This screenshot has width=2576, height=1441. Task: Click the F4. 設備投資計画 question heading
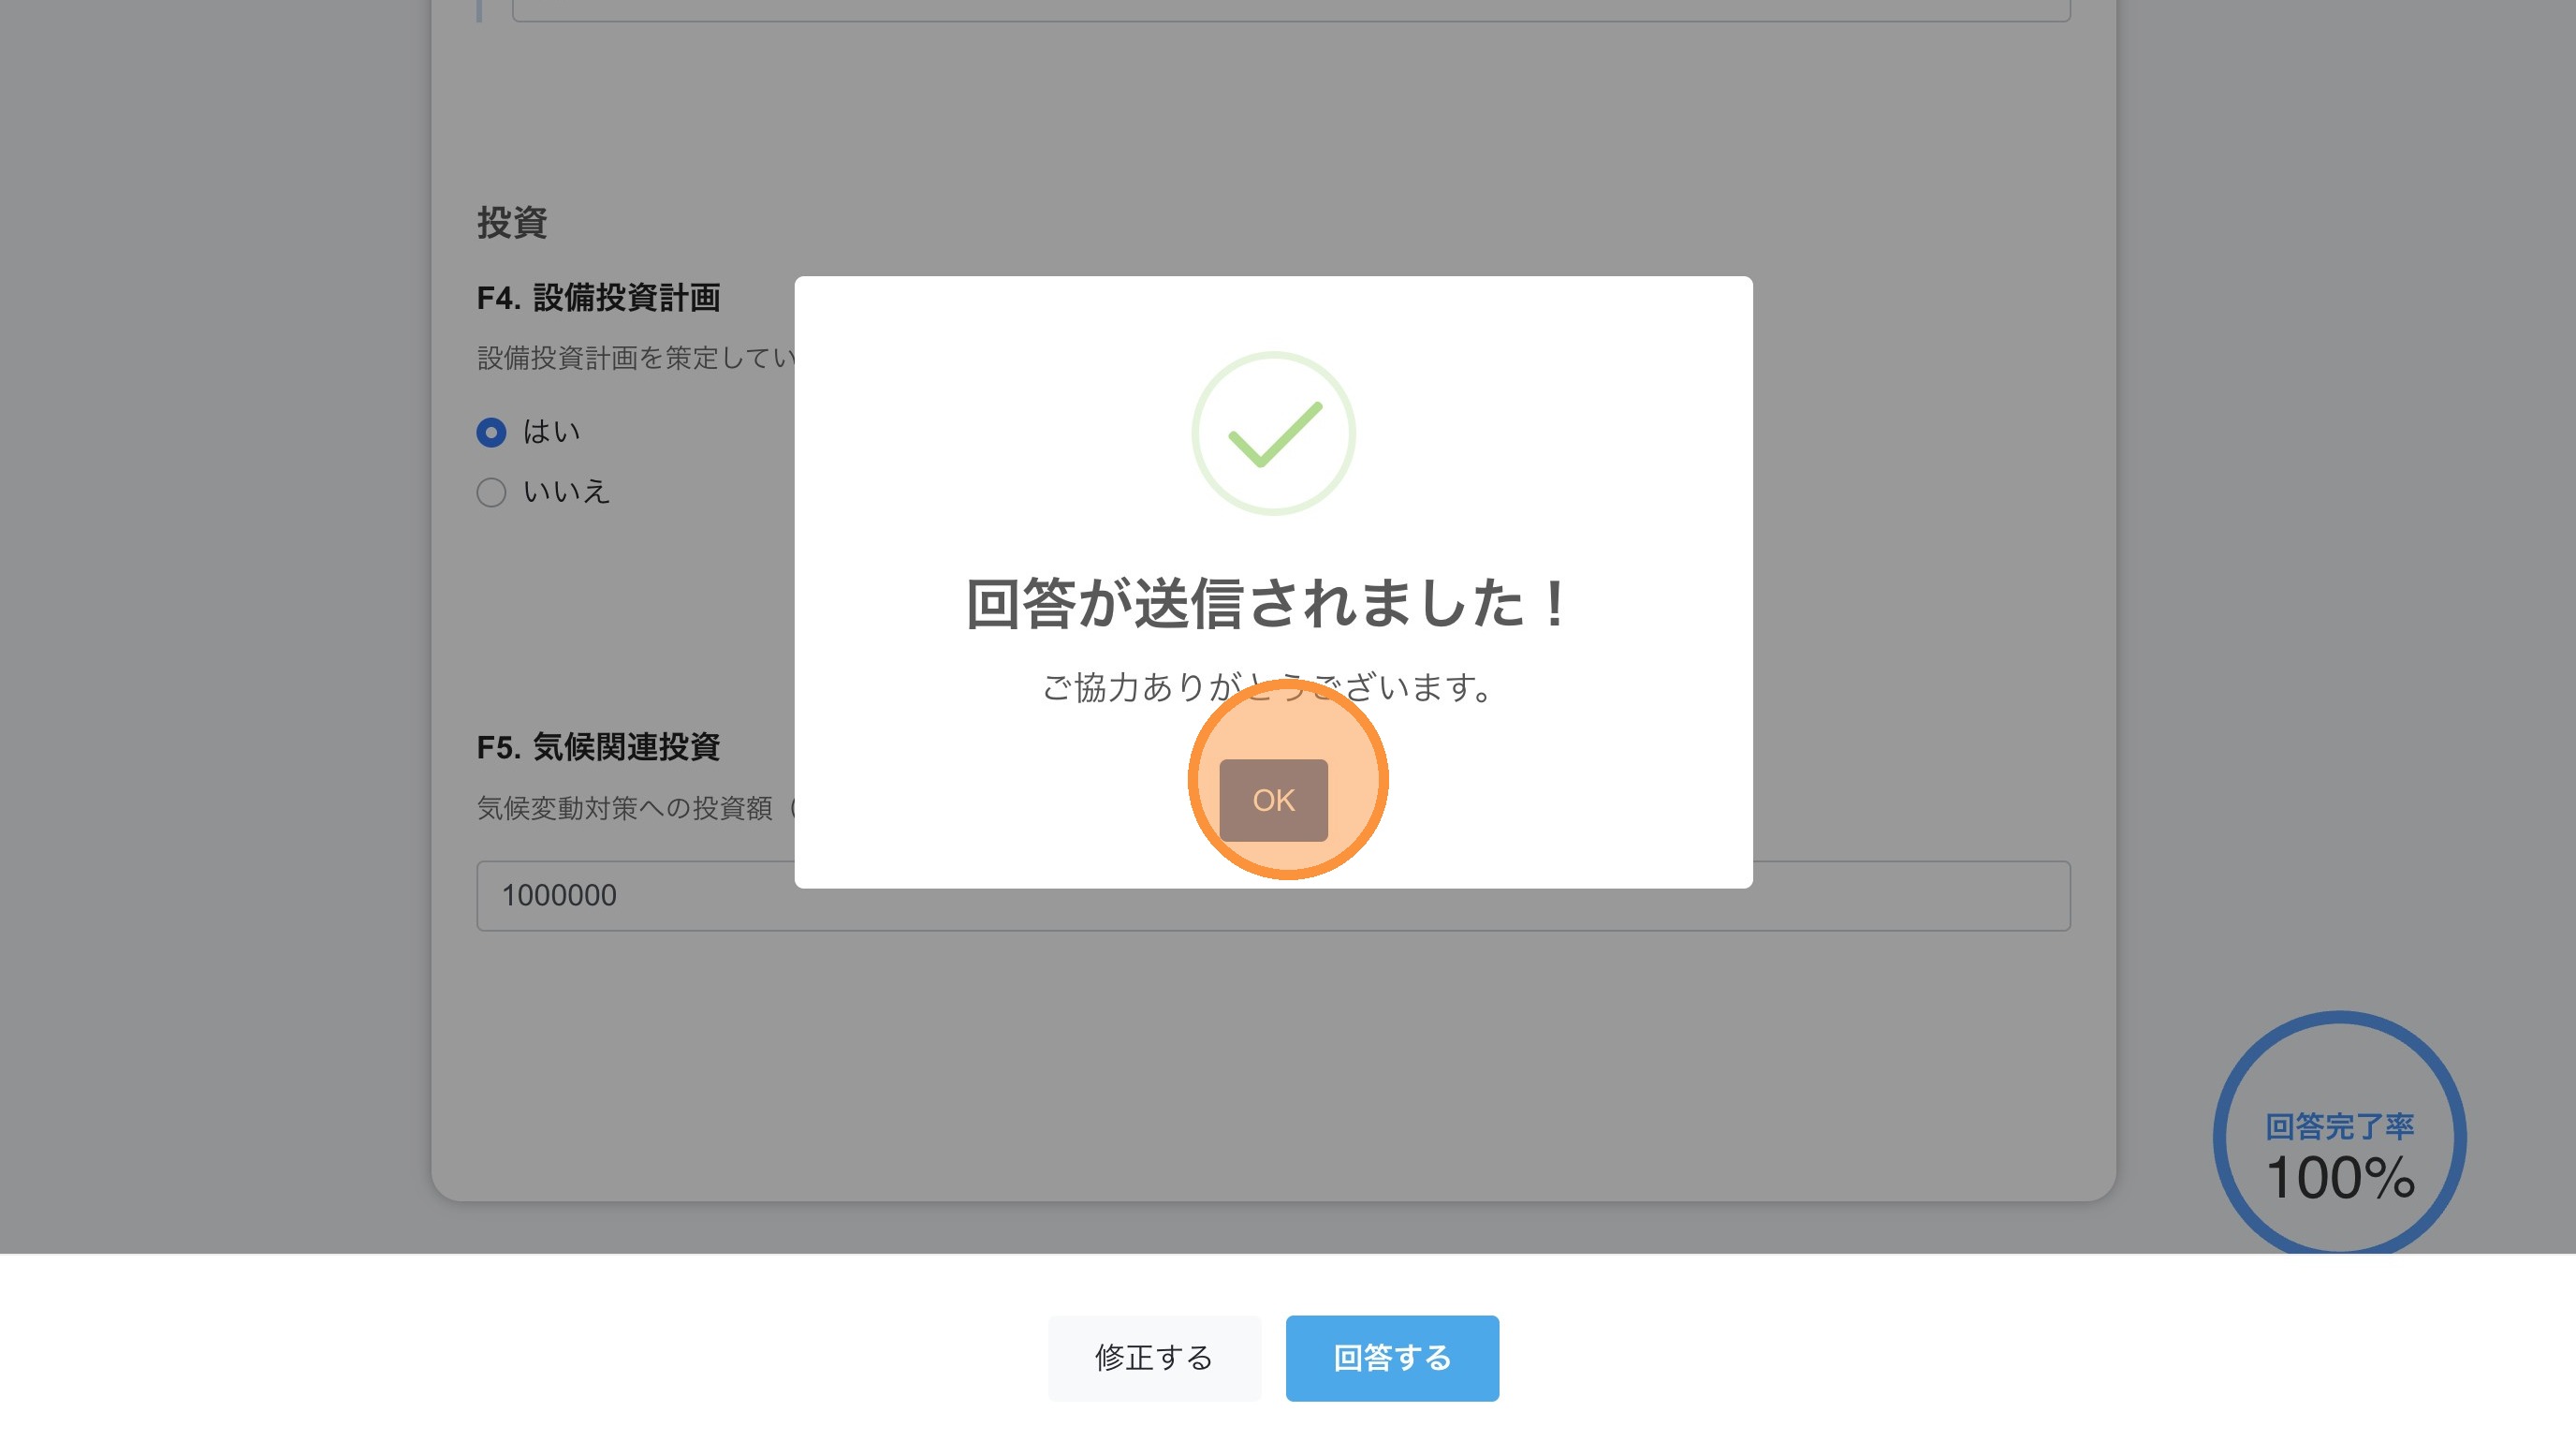coord(598,297)
